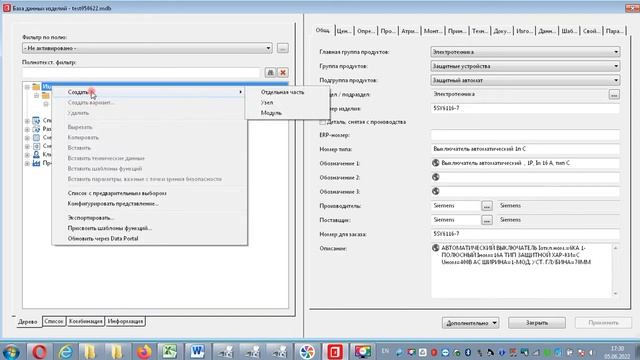Select the second-level folder icon in tree
640x360 pixels.
click(x=45, y=96)
